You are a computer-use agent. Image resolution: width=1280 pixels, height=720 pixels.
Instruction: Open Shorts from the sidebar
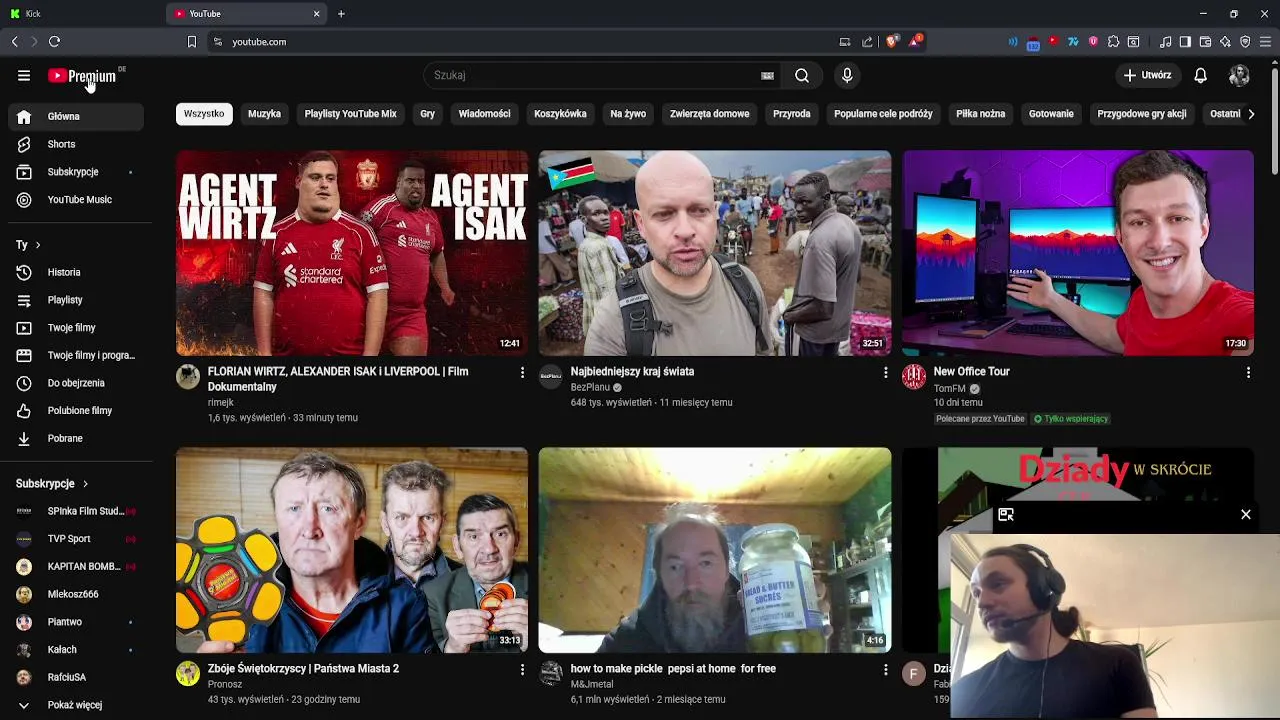[76, 144]
